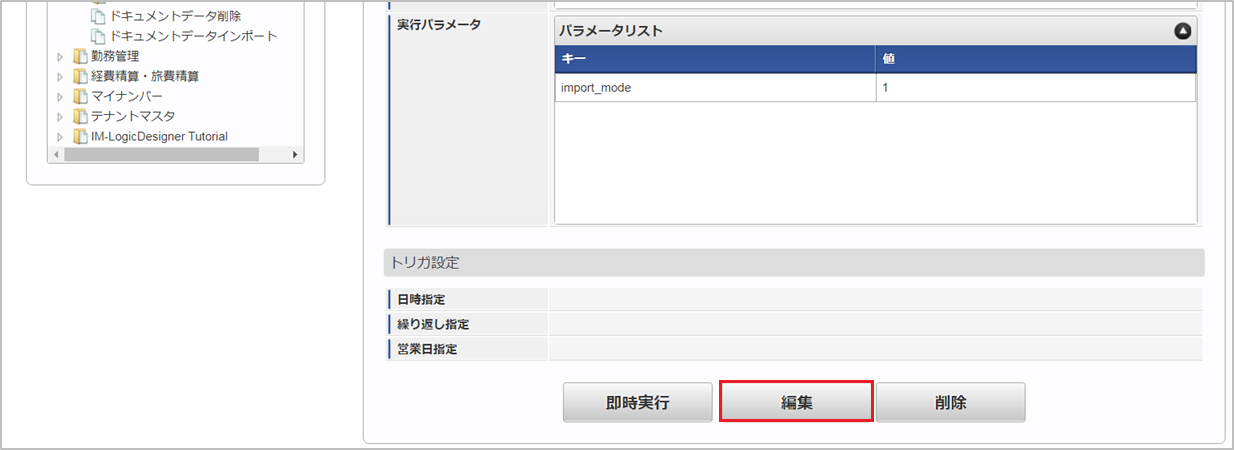Open the IM-LogicDesigner Tutorial folder icon

80,137
